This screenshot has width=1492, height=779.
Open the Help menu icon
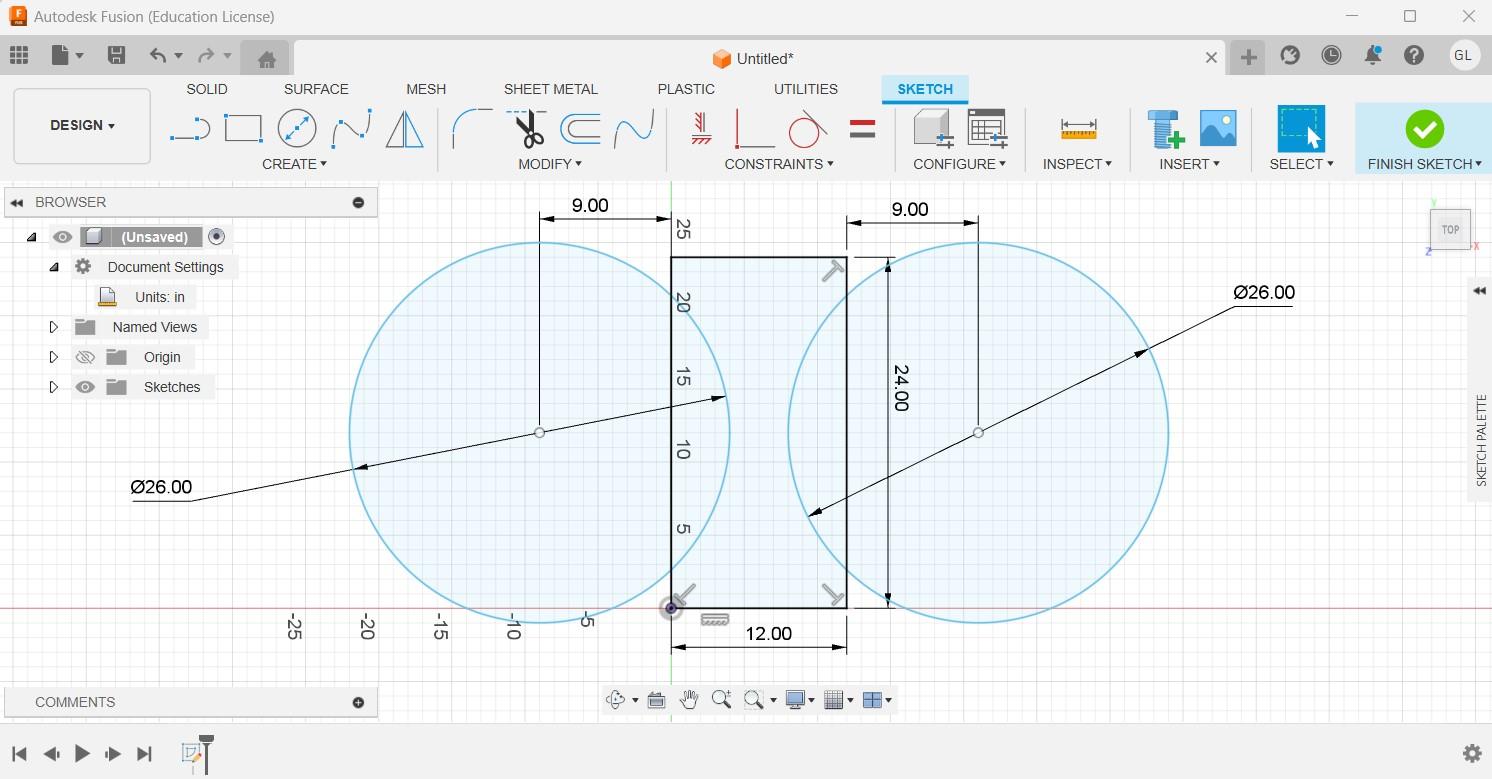point(1414,56)
